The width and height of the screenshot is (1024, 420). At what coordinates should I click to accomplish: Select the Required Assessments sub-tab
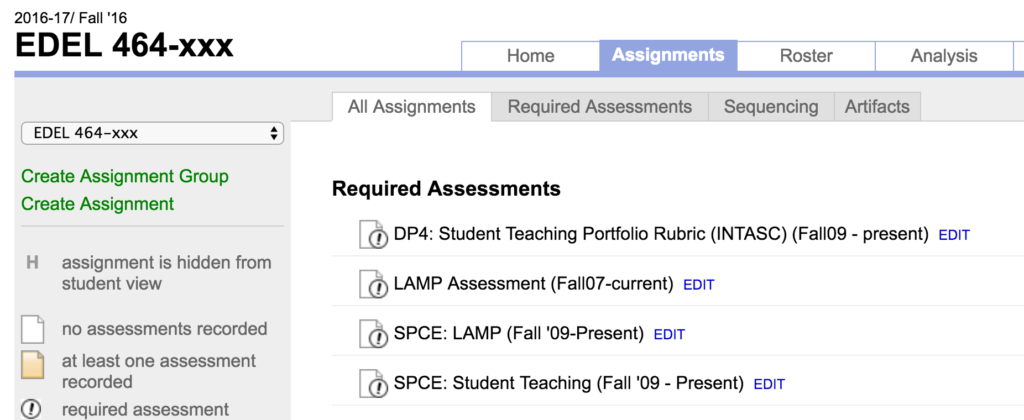pyautogui.click(x=599, y=107)
